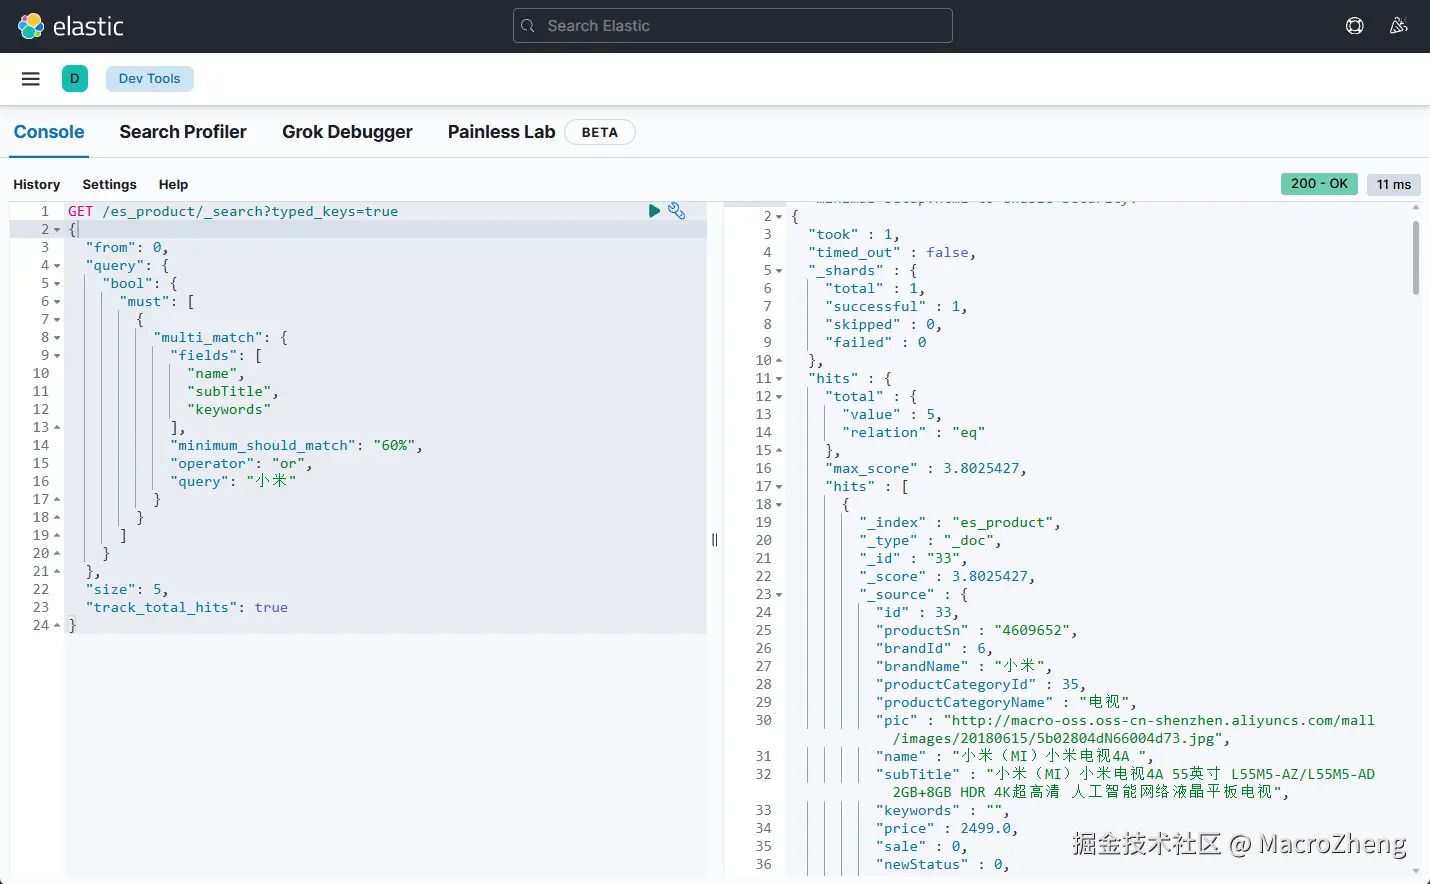Viewport: 1430px width, 884px height.
Task: Open the hamburger navigation menu
Action: click(31, 79)
